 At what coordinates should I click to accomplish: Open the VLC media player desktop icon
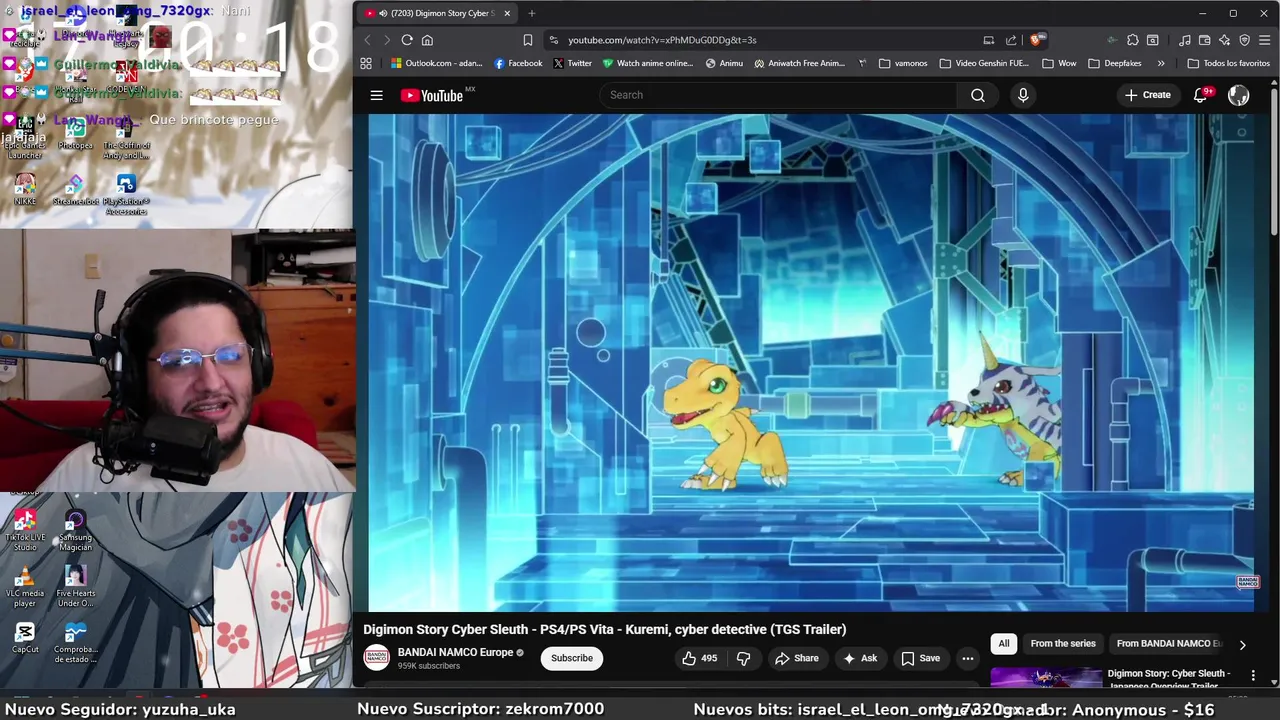[25, 587]
